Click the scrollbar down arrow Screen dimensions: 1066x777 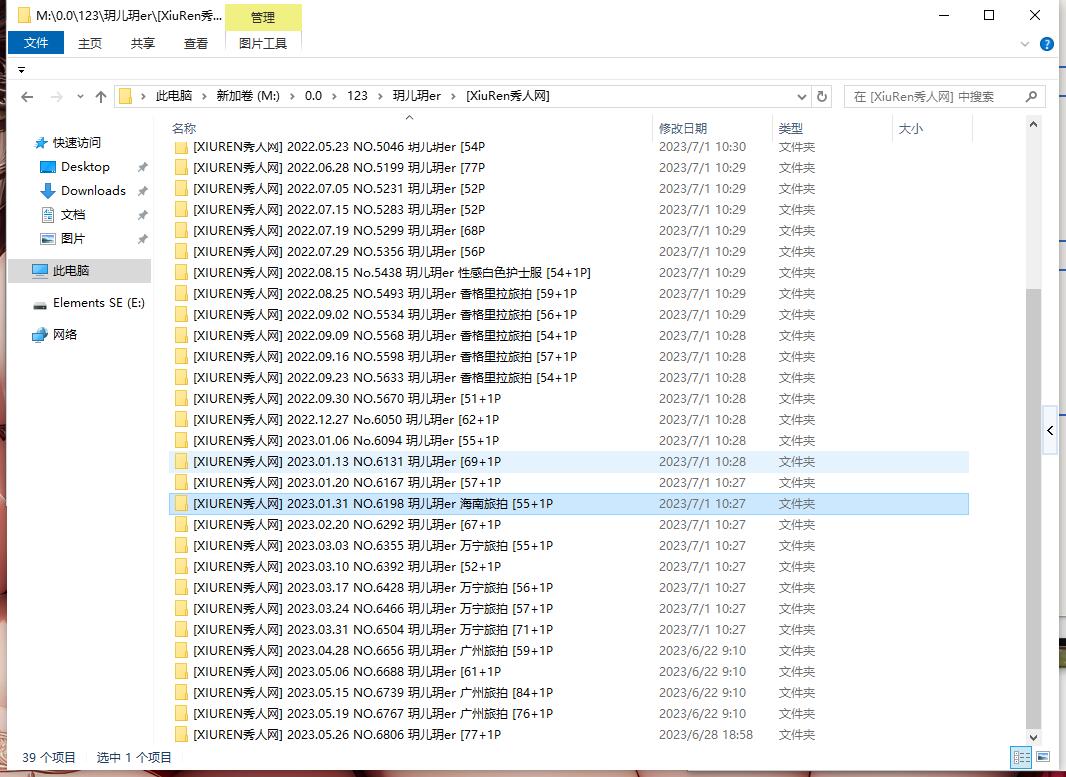[1033, 737]
